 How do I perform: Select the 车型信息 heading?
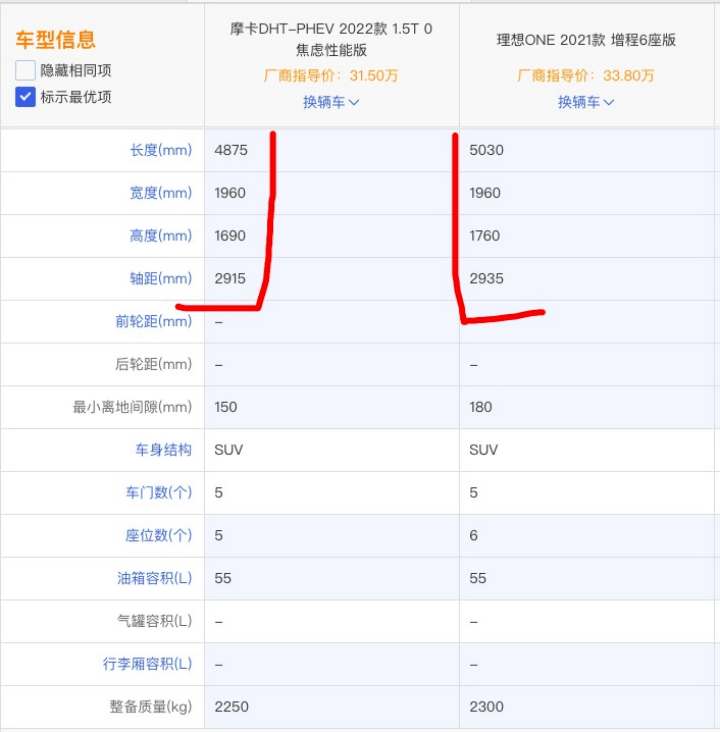pos(56,40)
